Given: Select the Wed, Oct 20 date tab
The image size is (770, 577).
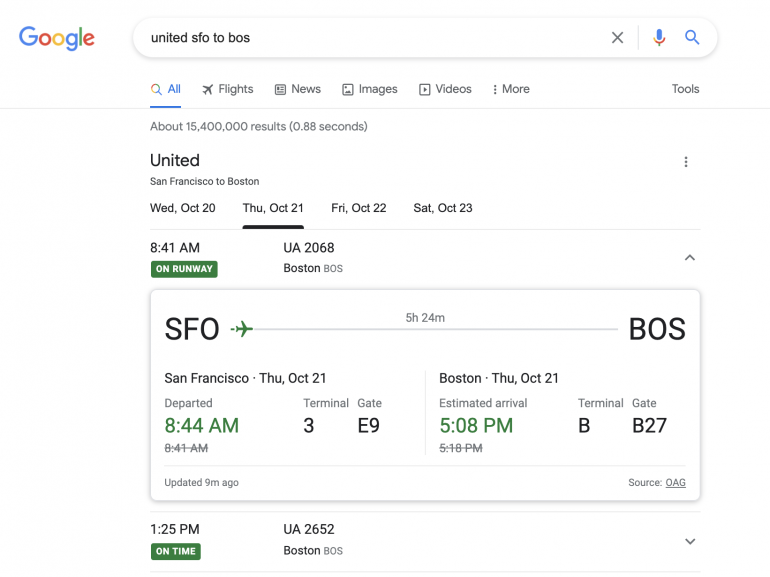Looking at the screenshot, I should 183,208.
